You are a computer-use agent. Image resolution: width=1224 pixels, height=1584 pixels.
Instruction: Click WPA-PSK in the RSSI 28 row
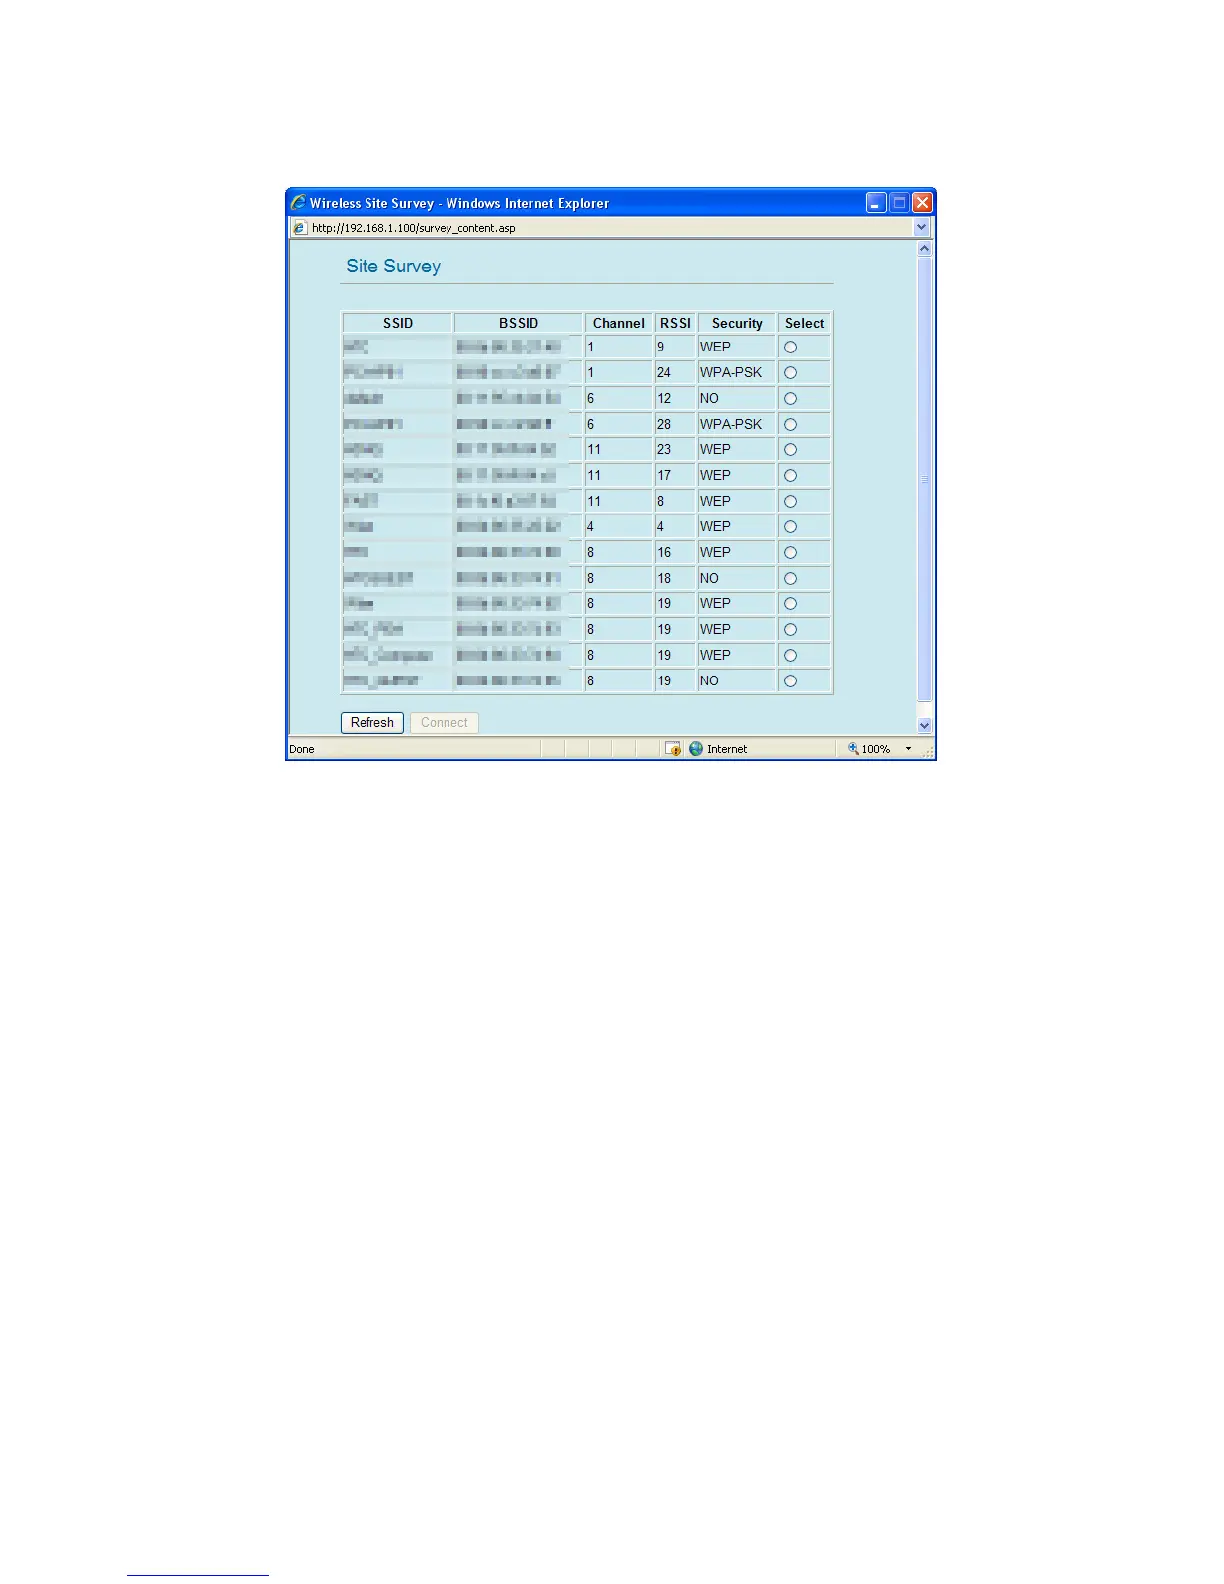731,424
